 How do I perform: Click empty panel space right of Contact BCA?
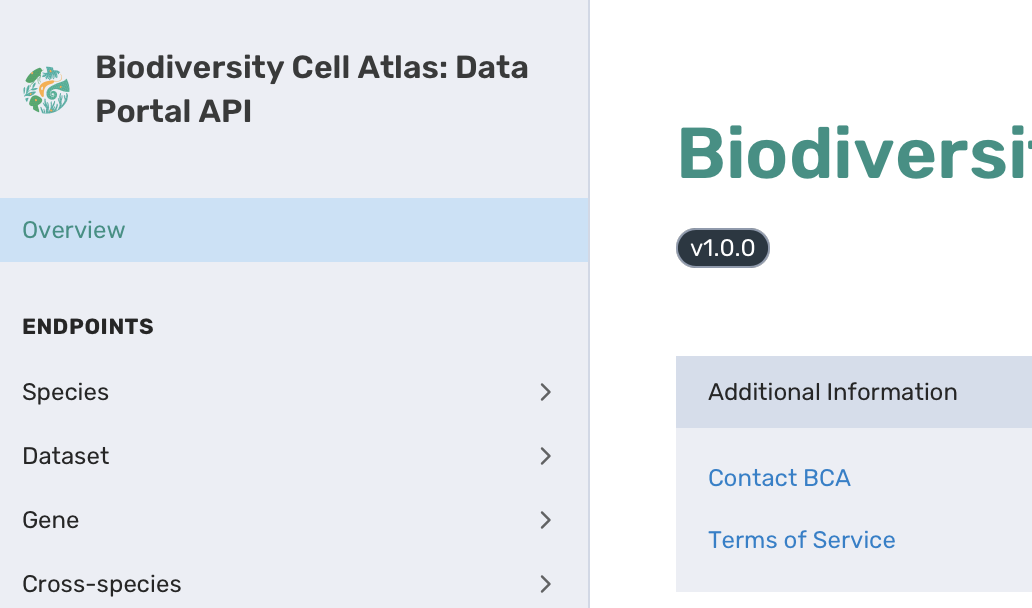950,478
